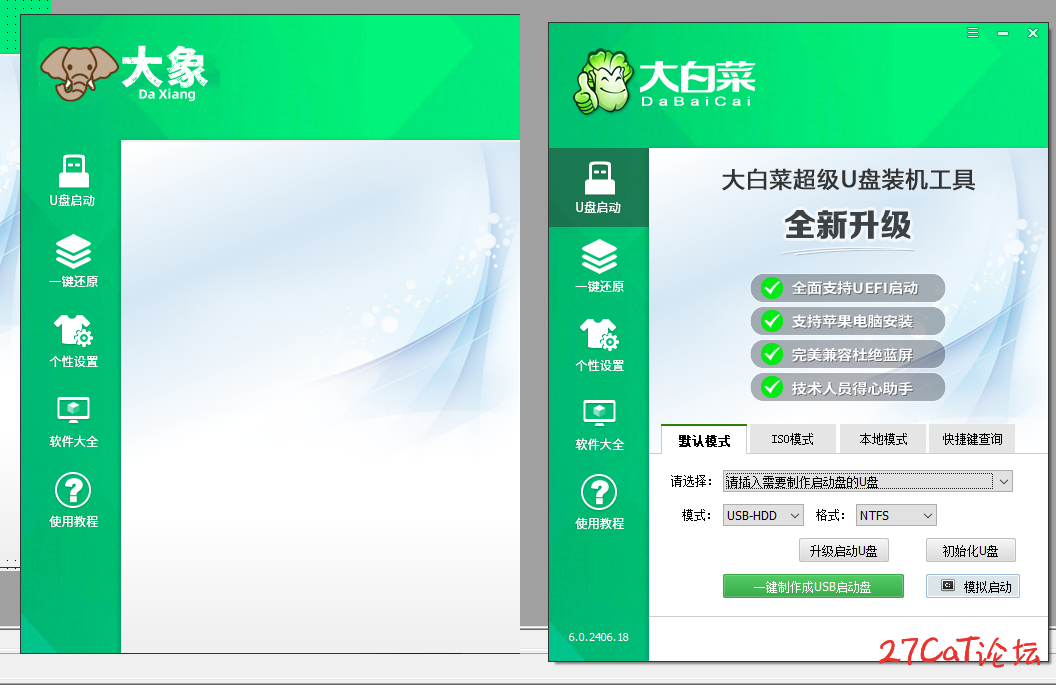1056x693 pixels.
Task: Open 使用教程 help in the DaBaiCai sidebar
Action: click(599, 503)
